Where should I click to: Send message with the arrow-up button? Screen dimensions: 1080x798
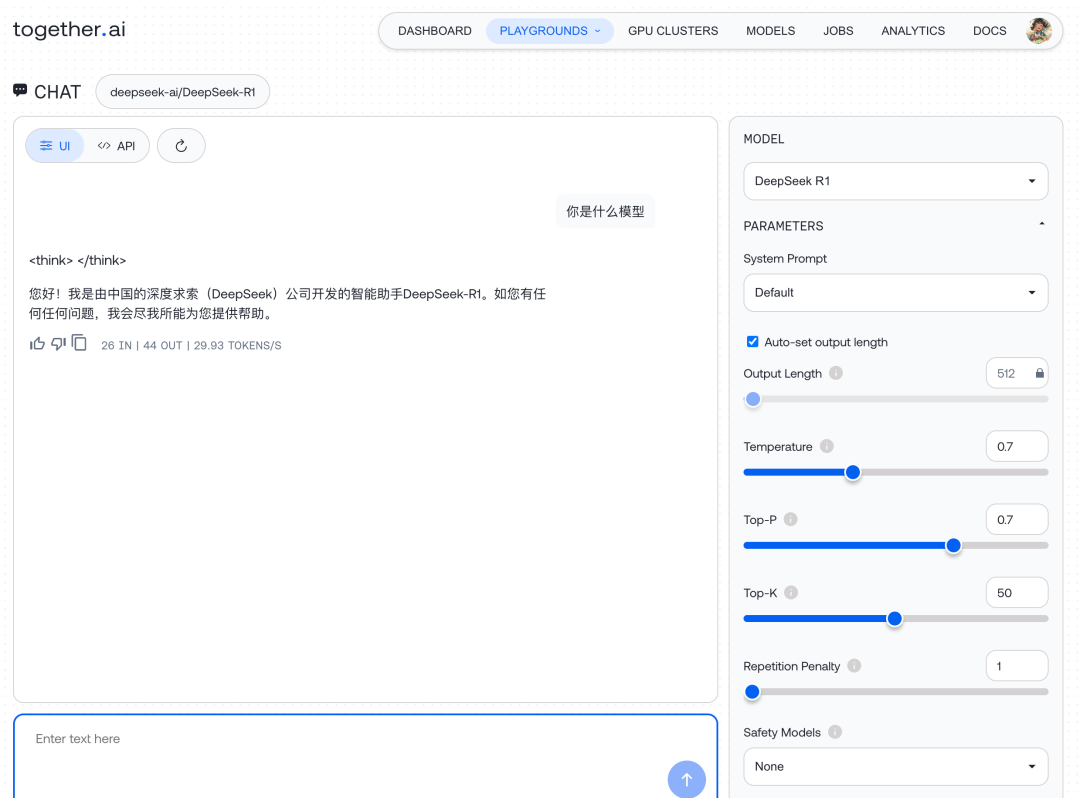tap(686, 779)
